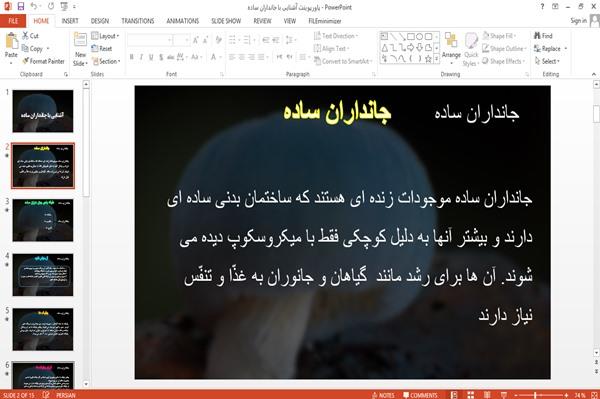Open the FILE tab
600x399 pixels.
click(x=13, y=21)
